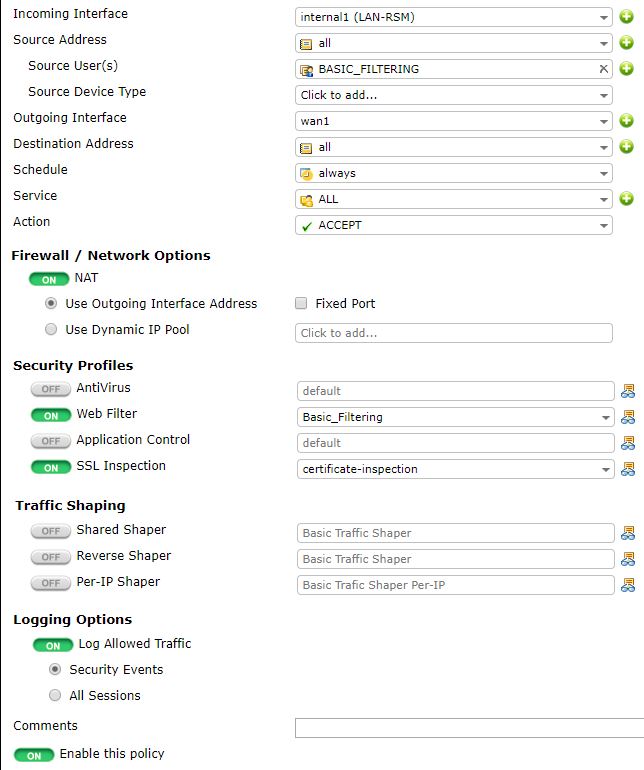Viewport: 644px width, 770px height.
Task: Click the green plus next to Incoming Interface
Action: [x=627, y=17]
